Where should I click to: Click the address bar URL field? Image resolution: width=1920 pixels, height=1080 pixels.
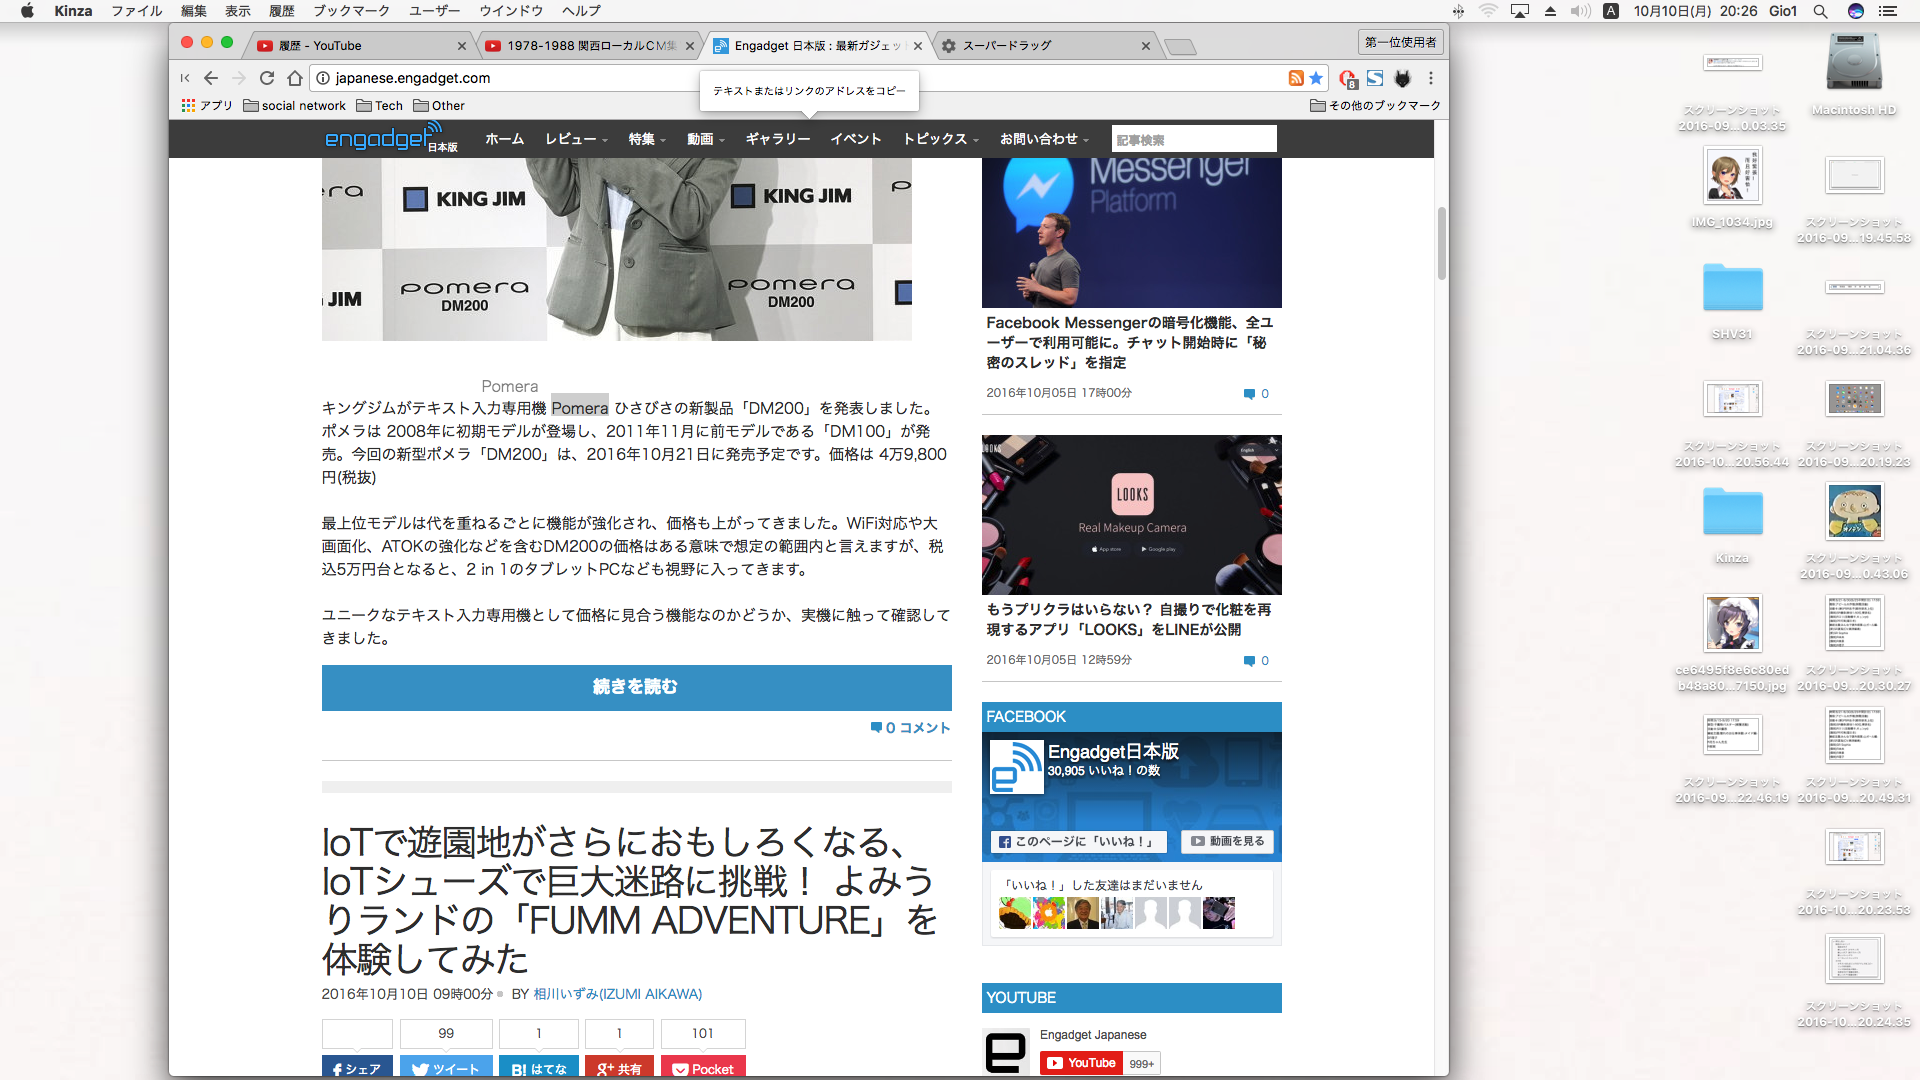[x=800, y=78]
